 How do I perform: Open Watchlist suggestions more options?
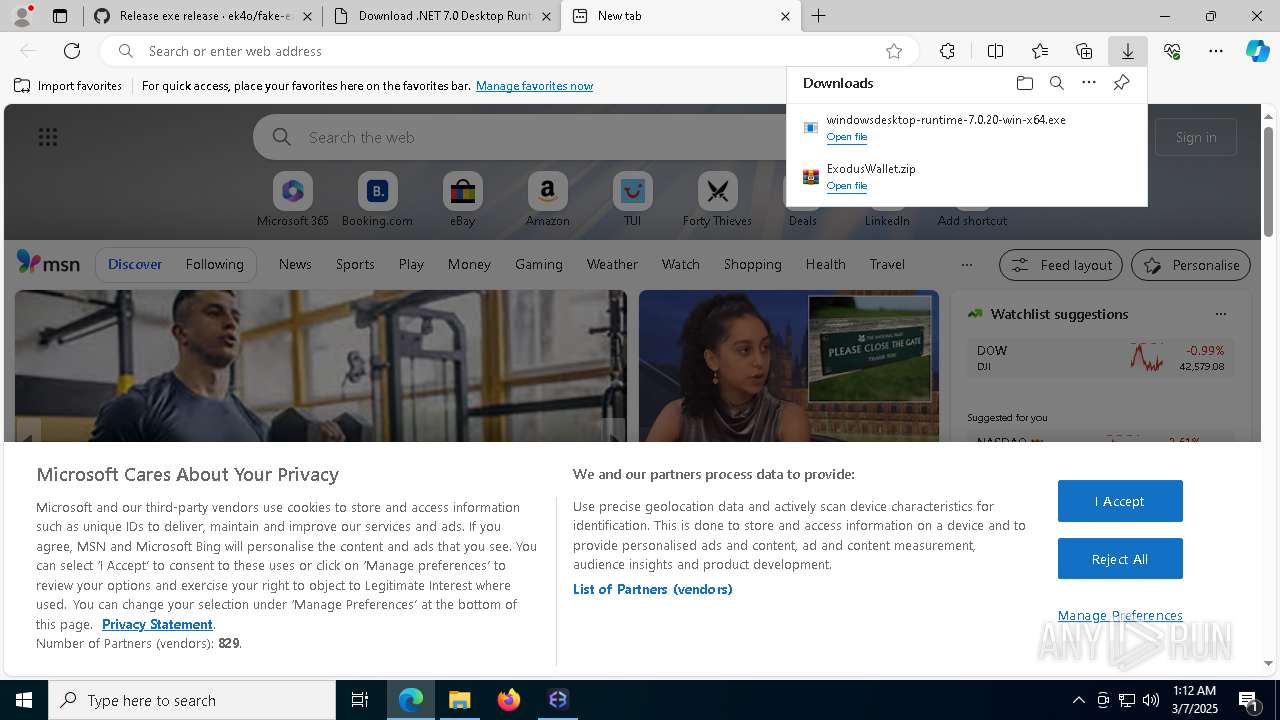[x=1220, y=314]
